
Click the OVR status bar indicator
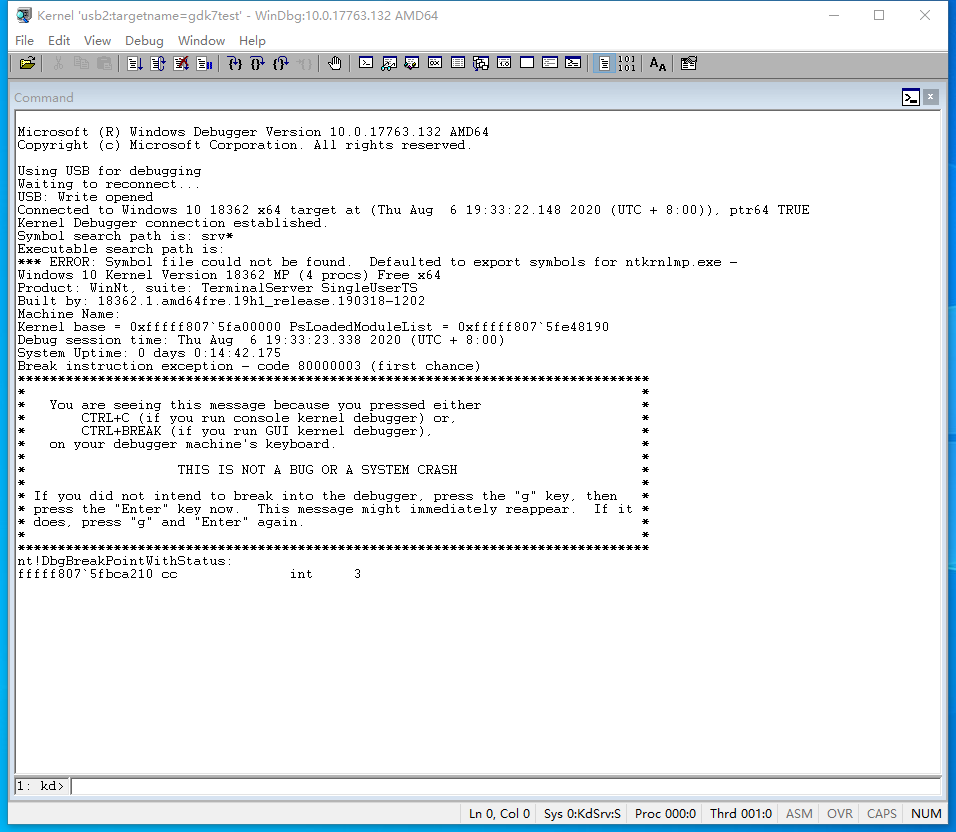(x=840, y=814)
